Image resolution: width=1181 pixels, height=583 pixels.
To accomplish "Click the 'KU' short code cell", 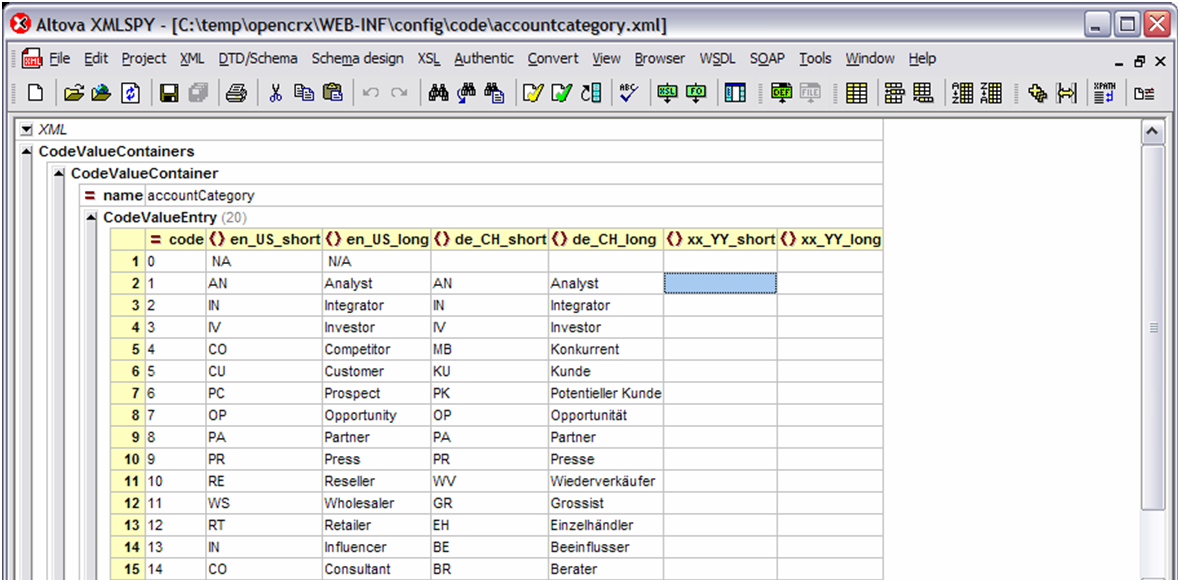I will 490,371.
